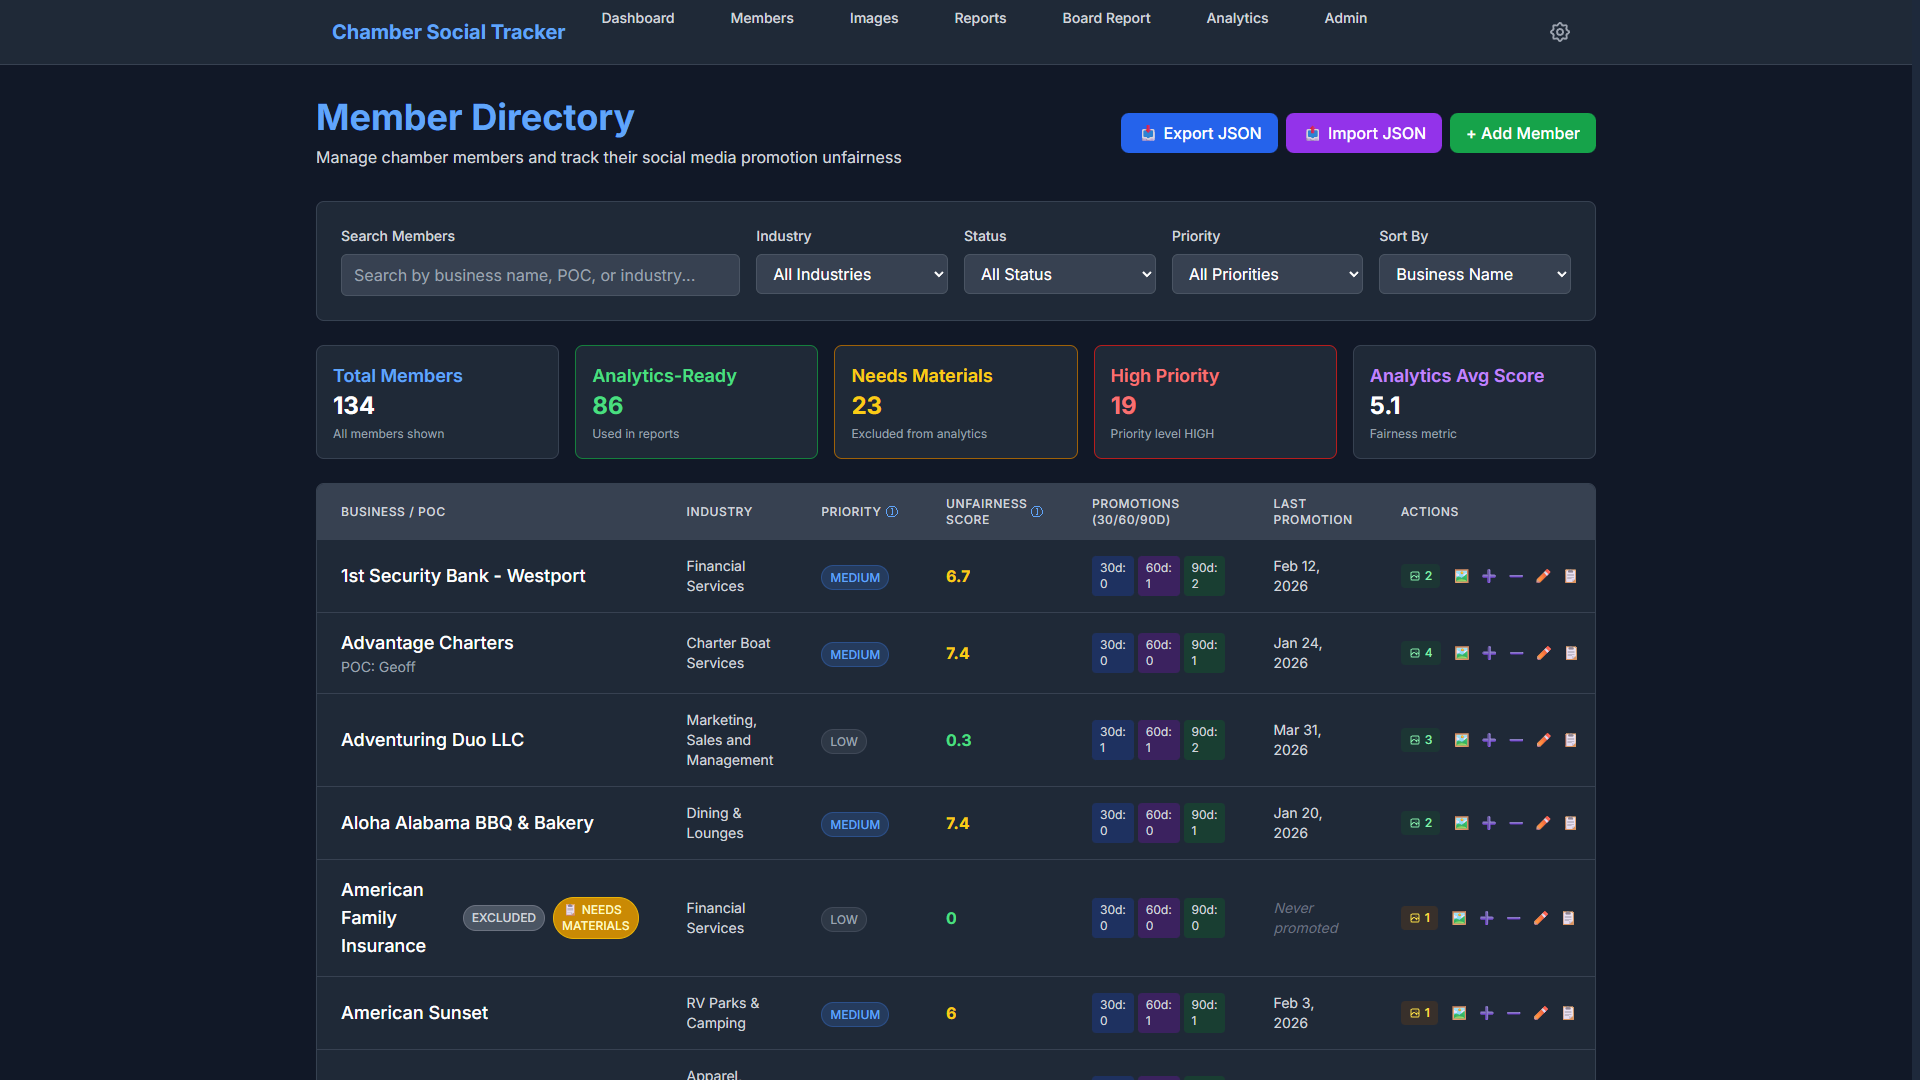Click pencil edit icon for Adventuring Duo LLC
Image resolution: width=1920 pixels, height=1080 pixels.
tap(1543, 740)
